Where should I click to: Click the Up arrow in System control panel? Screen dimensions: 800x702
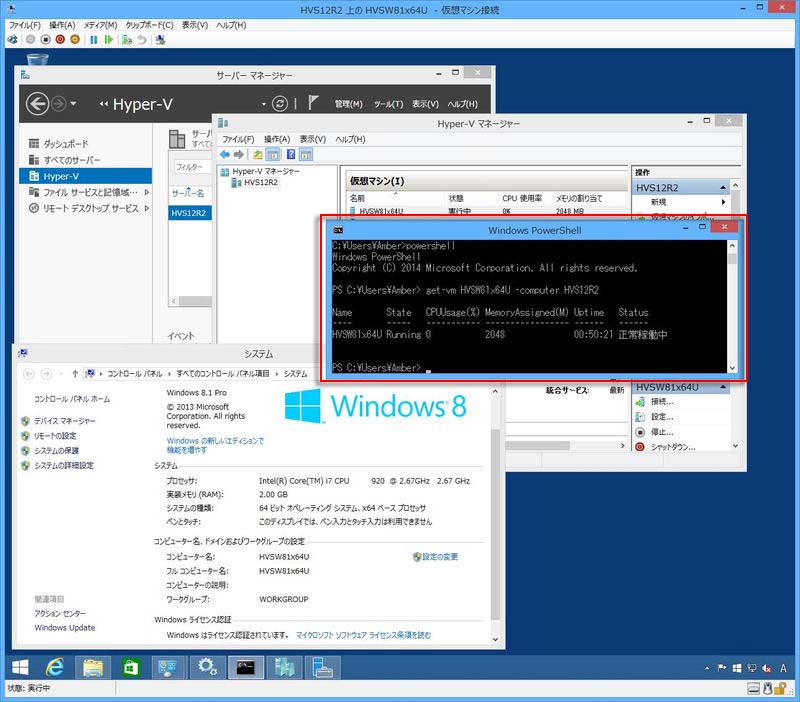pyautogui.click(x=75, y=373)
